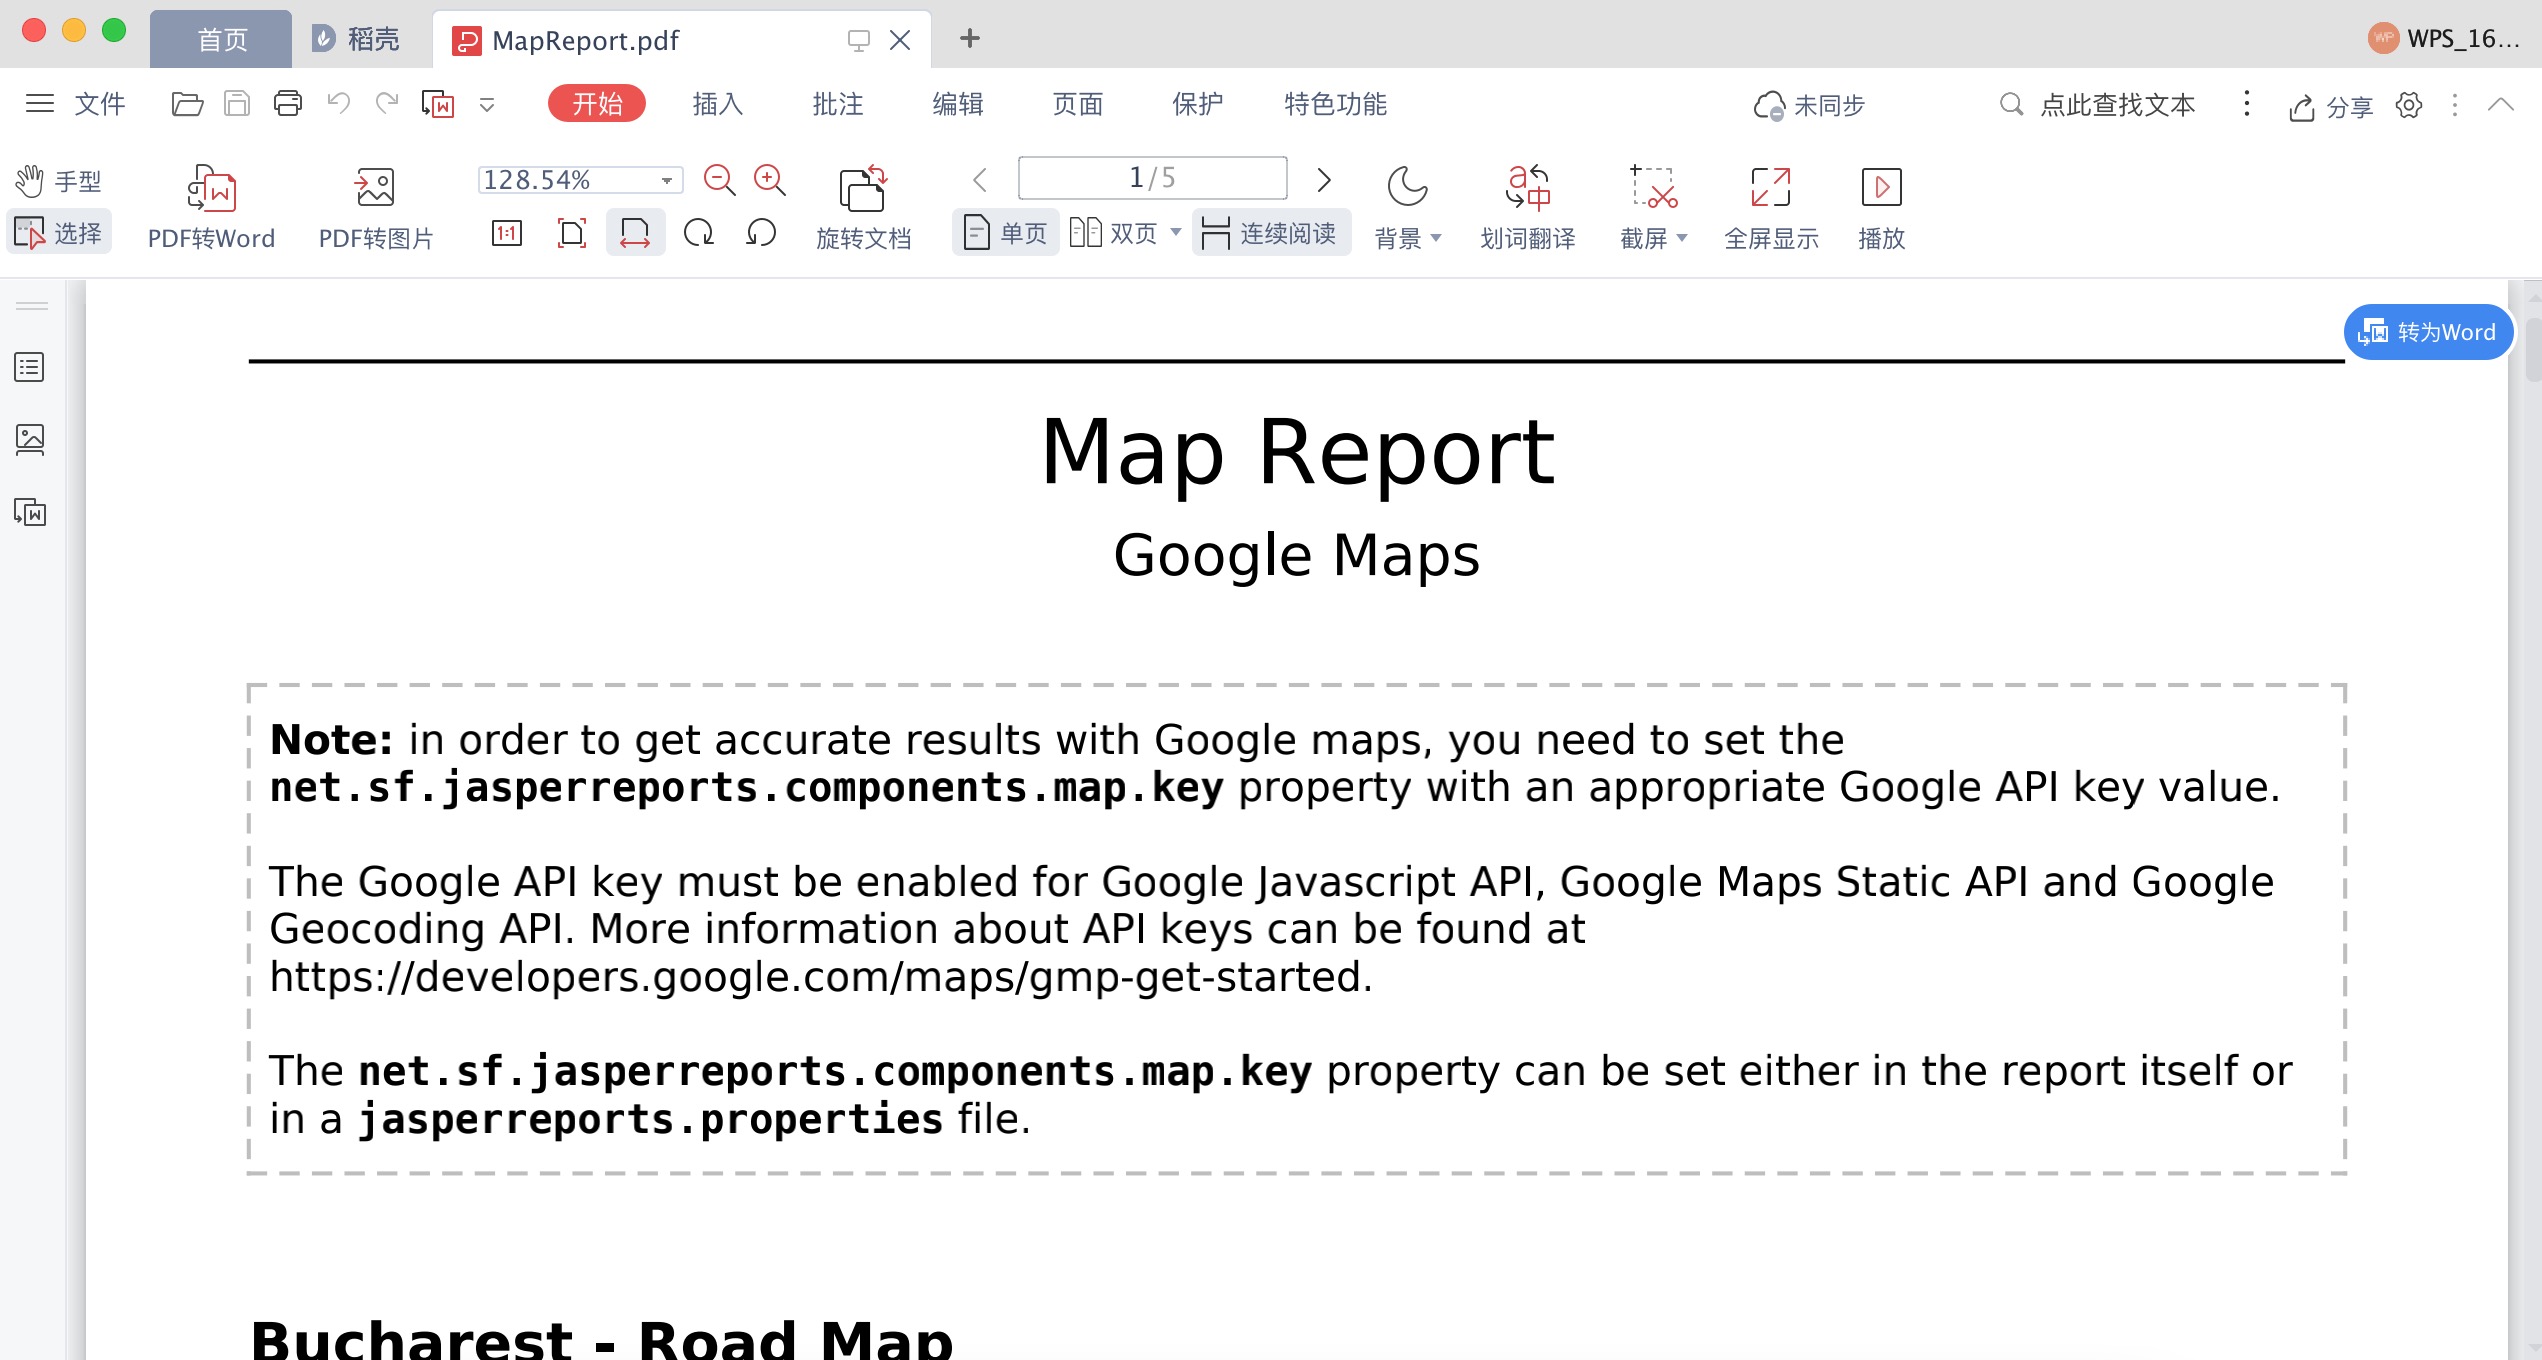Image resolution: width=2542 pixels, height=1360 pixels.
Task: Expand the quick access toolbar dropdown arrow
Action: [487, 105]
